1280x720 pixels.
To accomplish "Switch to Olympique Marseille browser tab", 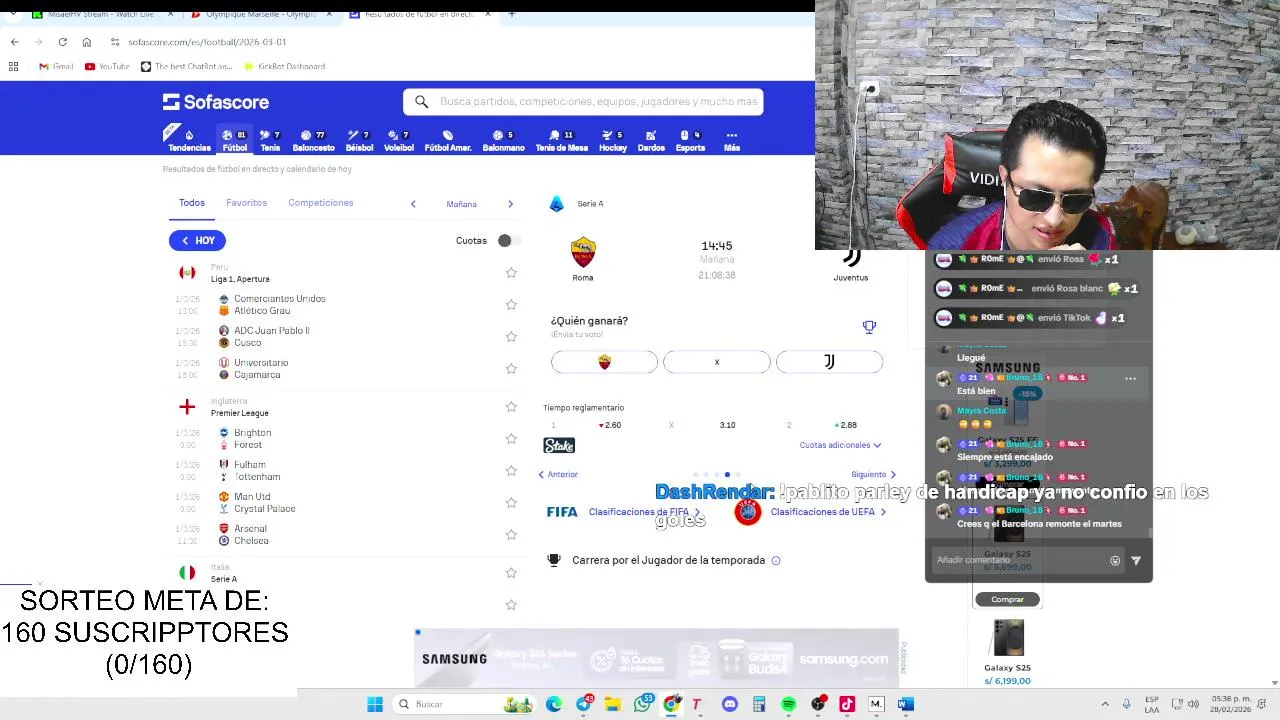I will pyautogui.click(x=260, y=14).
